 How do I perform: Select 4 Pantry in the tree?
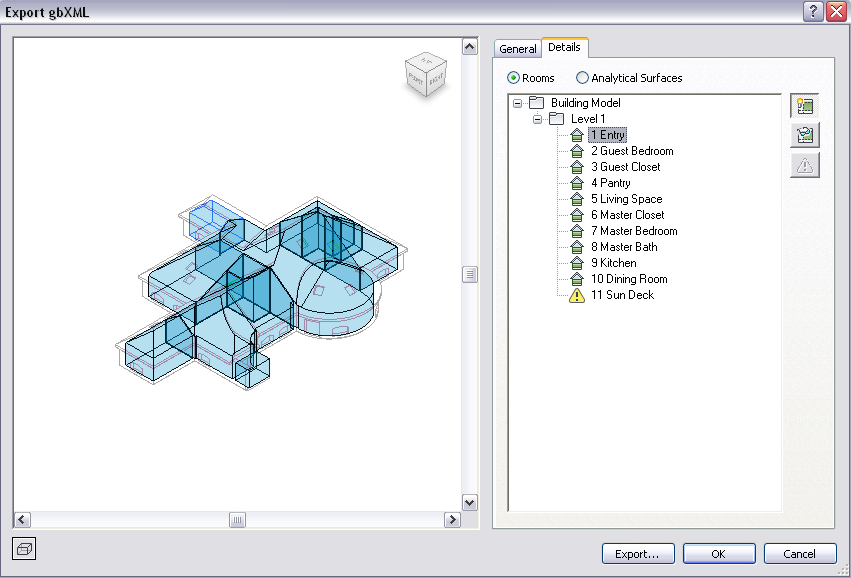tap(611, 183)
